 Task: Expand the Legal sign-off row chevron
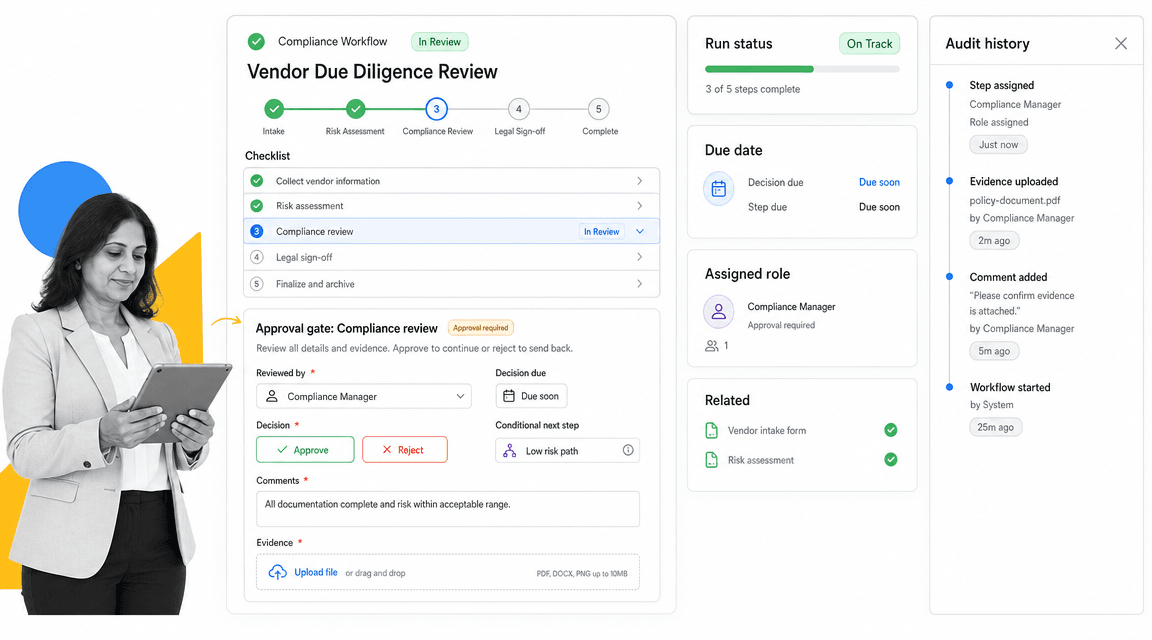point(639,257)
